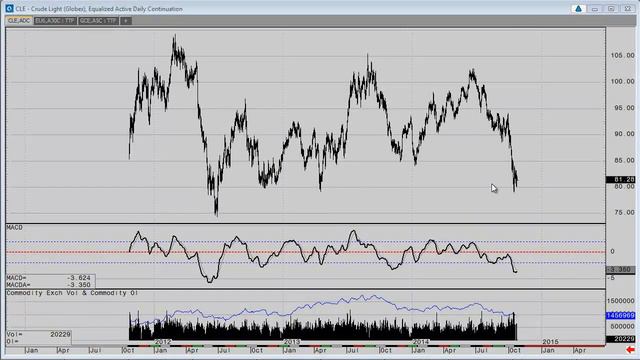This screenshot has height=360, width=640.
Task: Click the 2015 year label on time axis
Action: pyautogui.click(x=550, y=342)
